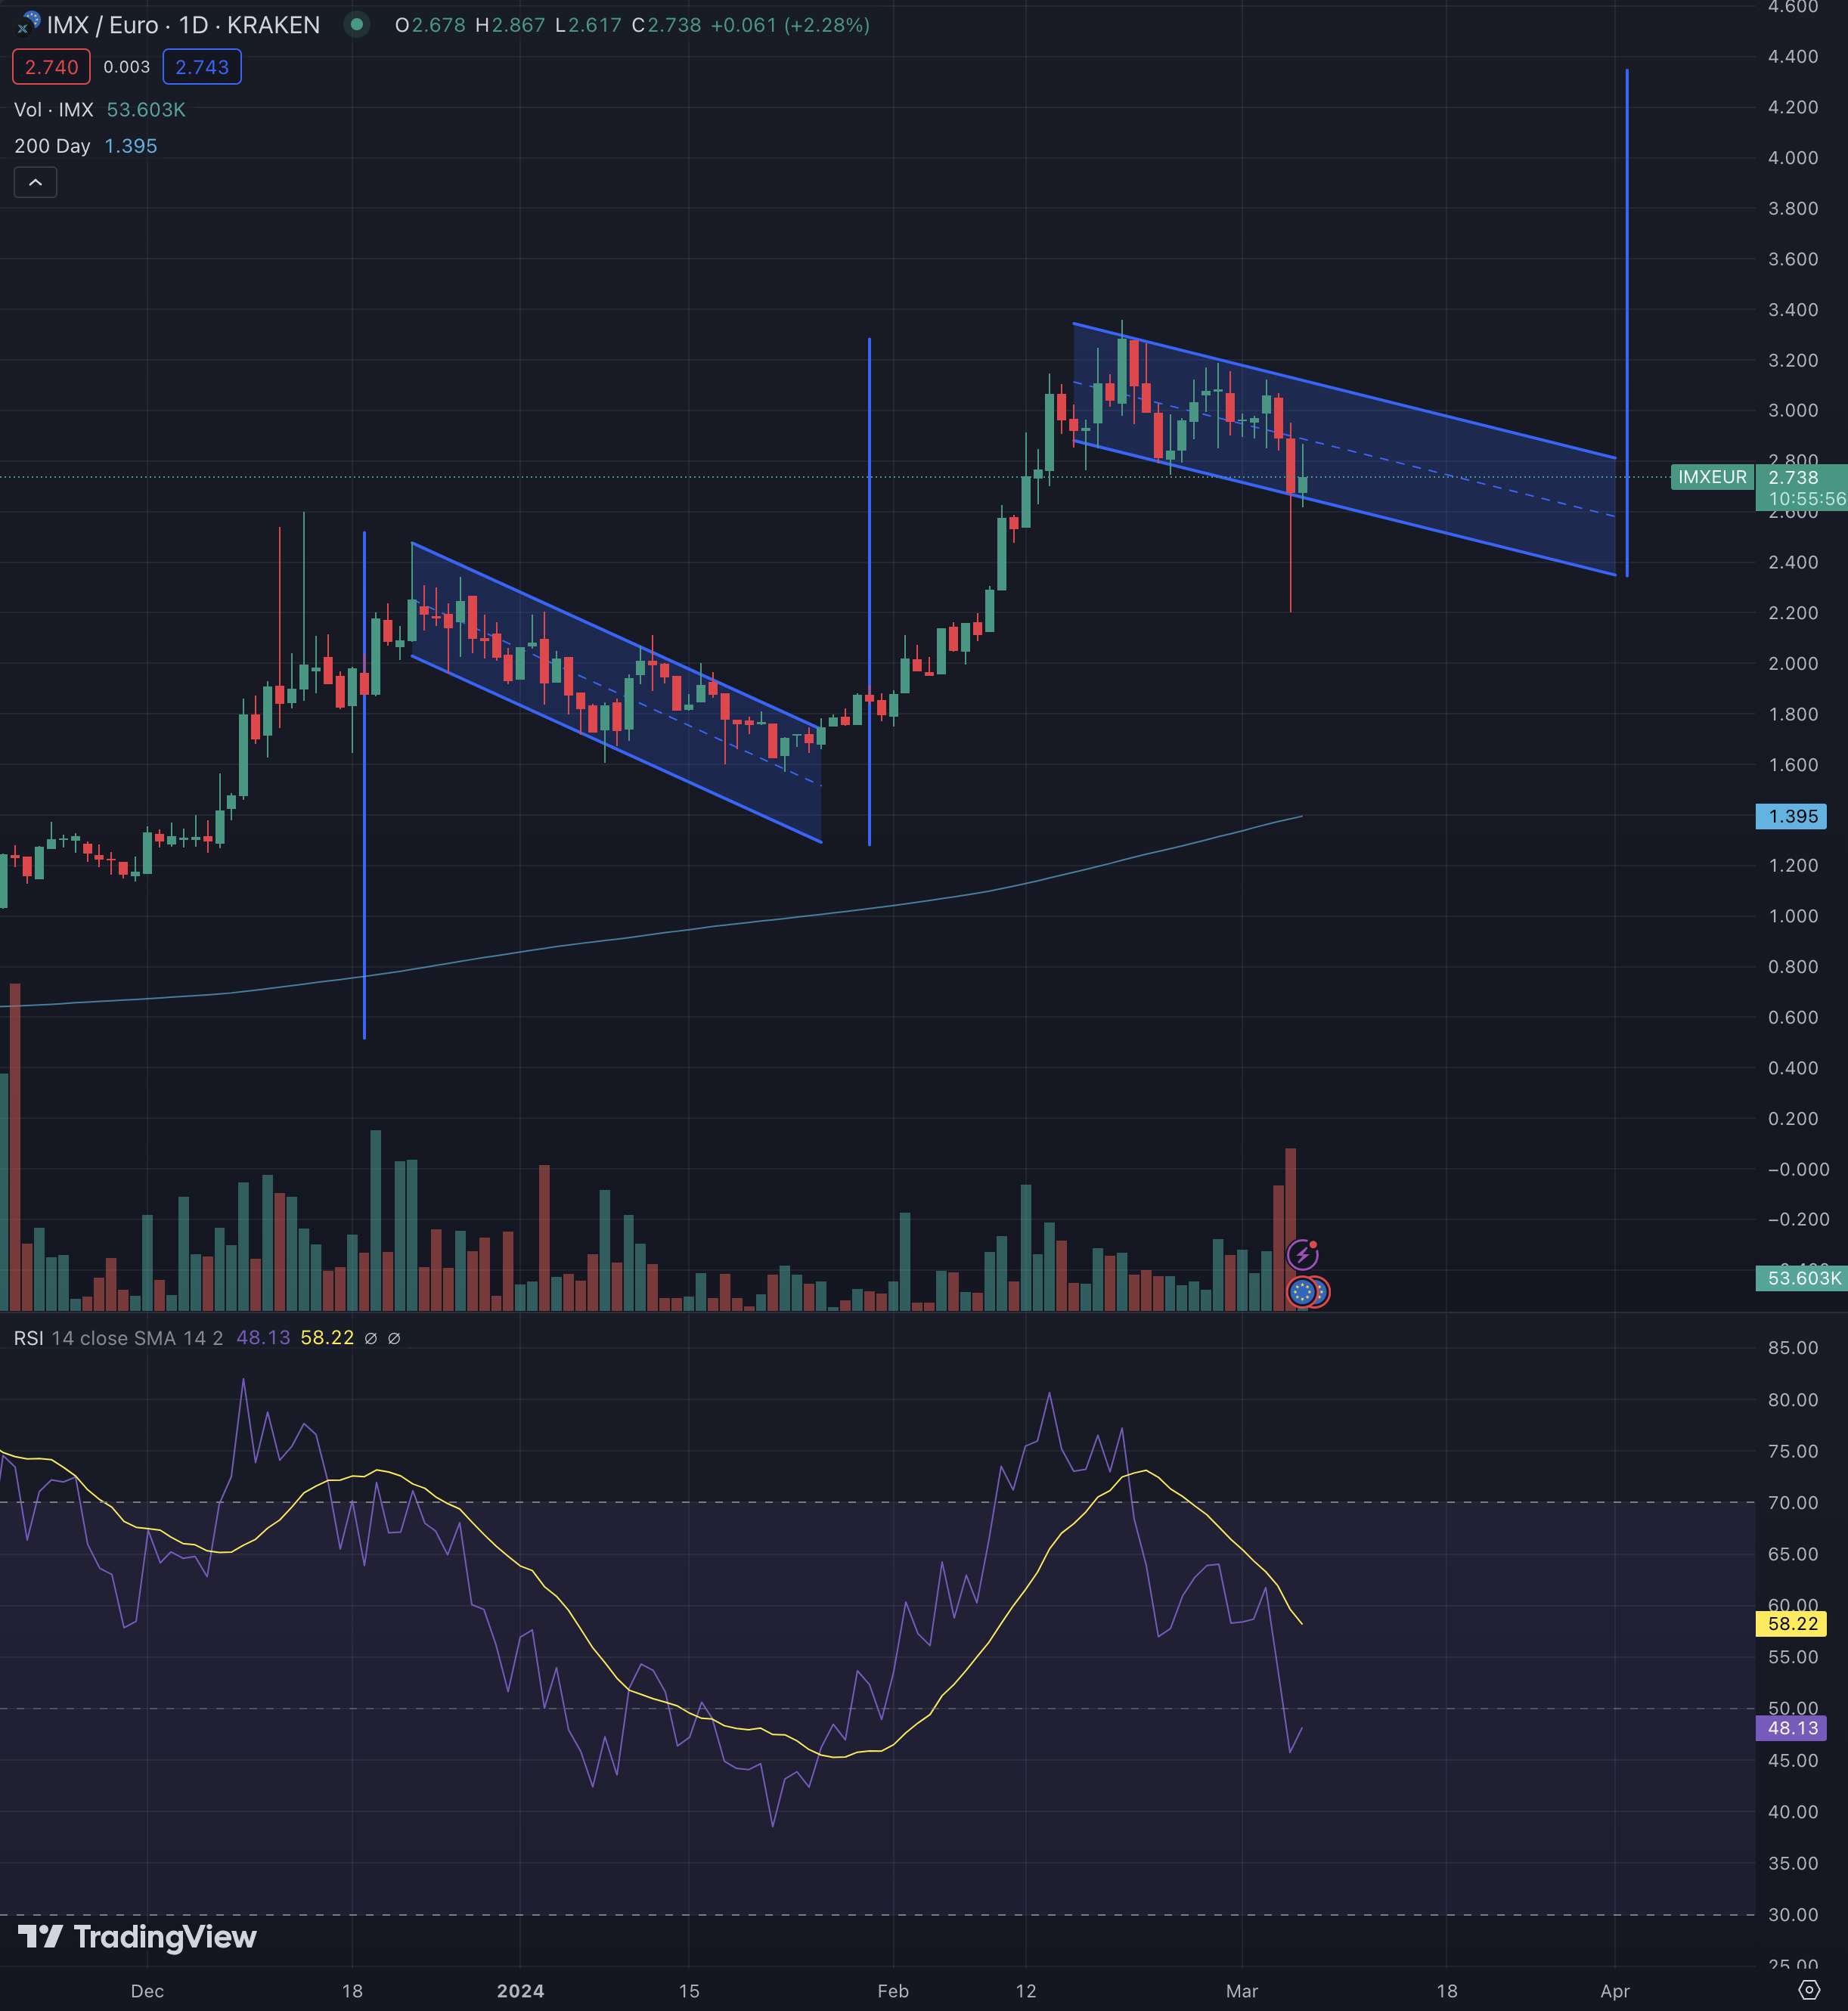Click the Feb label on time axis

click(893, 1991)
